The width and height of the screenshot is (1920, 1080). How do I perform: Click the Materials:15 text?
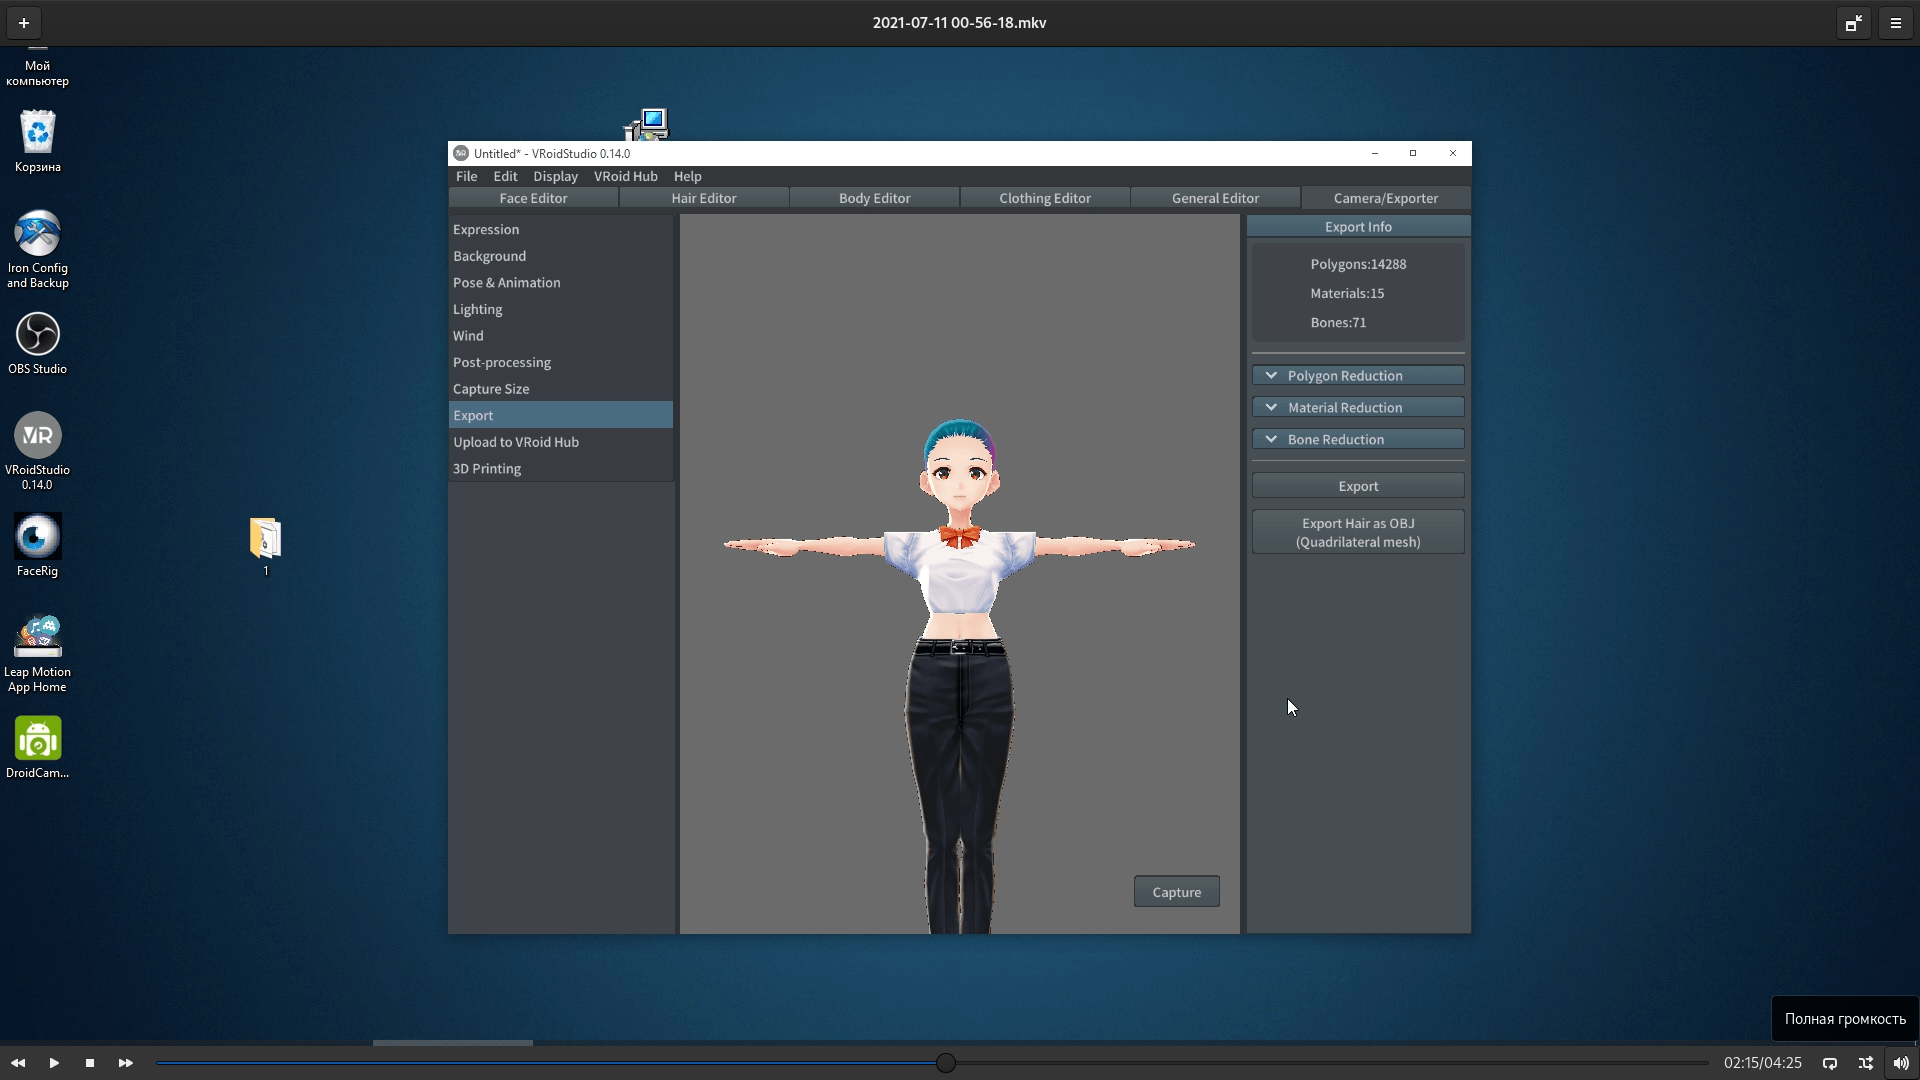pyautogui.click(x=1347, y=293)
